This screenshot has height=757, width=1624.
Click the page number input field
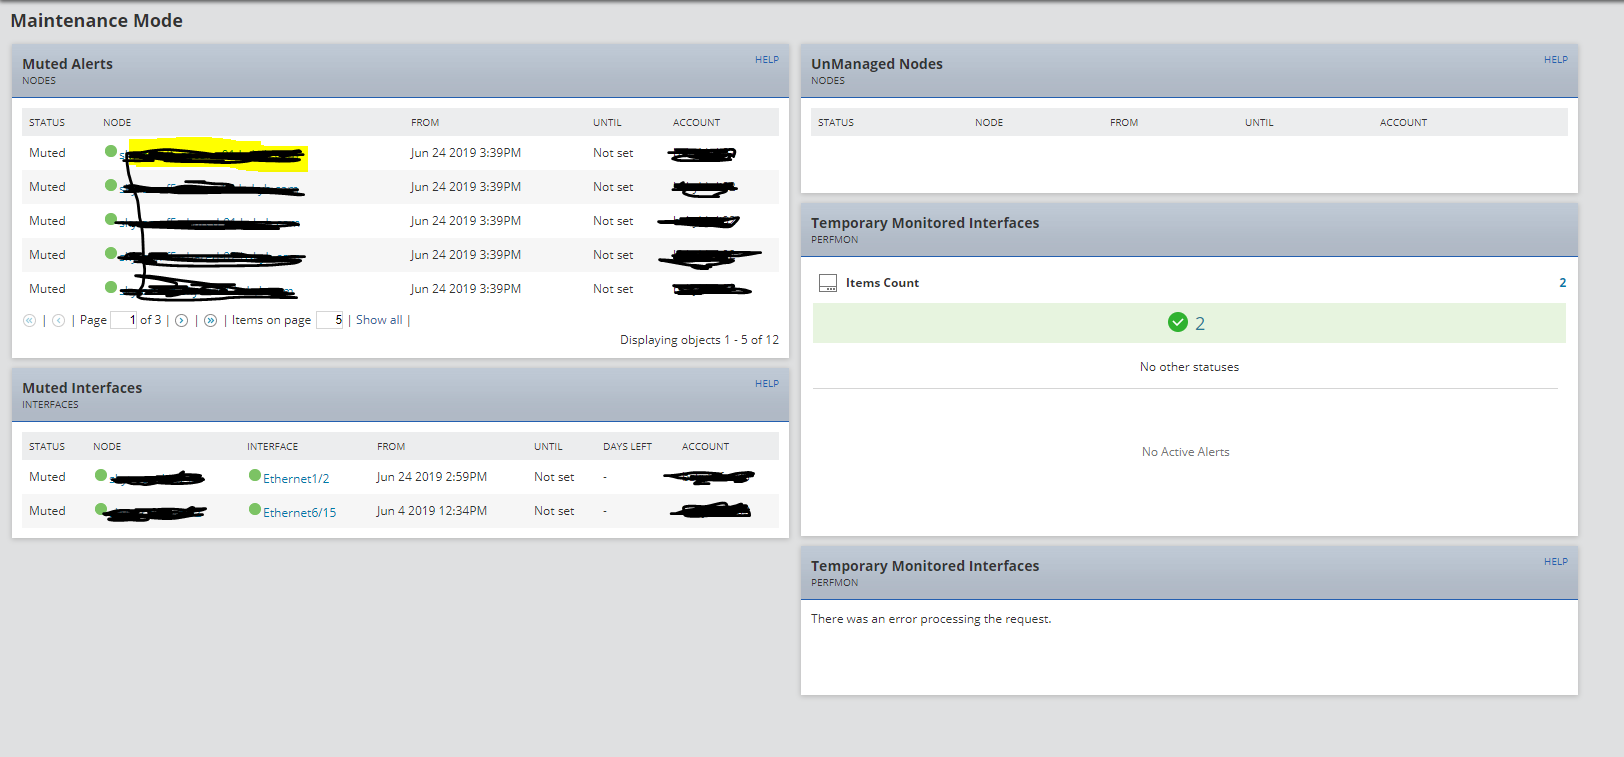click(x=123, y=320)
